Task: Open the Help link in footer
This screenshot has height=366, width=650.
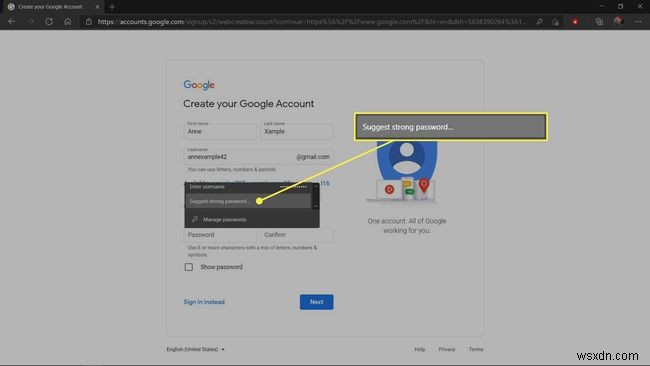Action: [420, 349]
